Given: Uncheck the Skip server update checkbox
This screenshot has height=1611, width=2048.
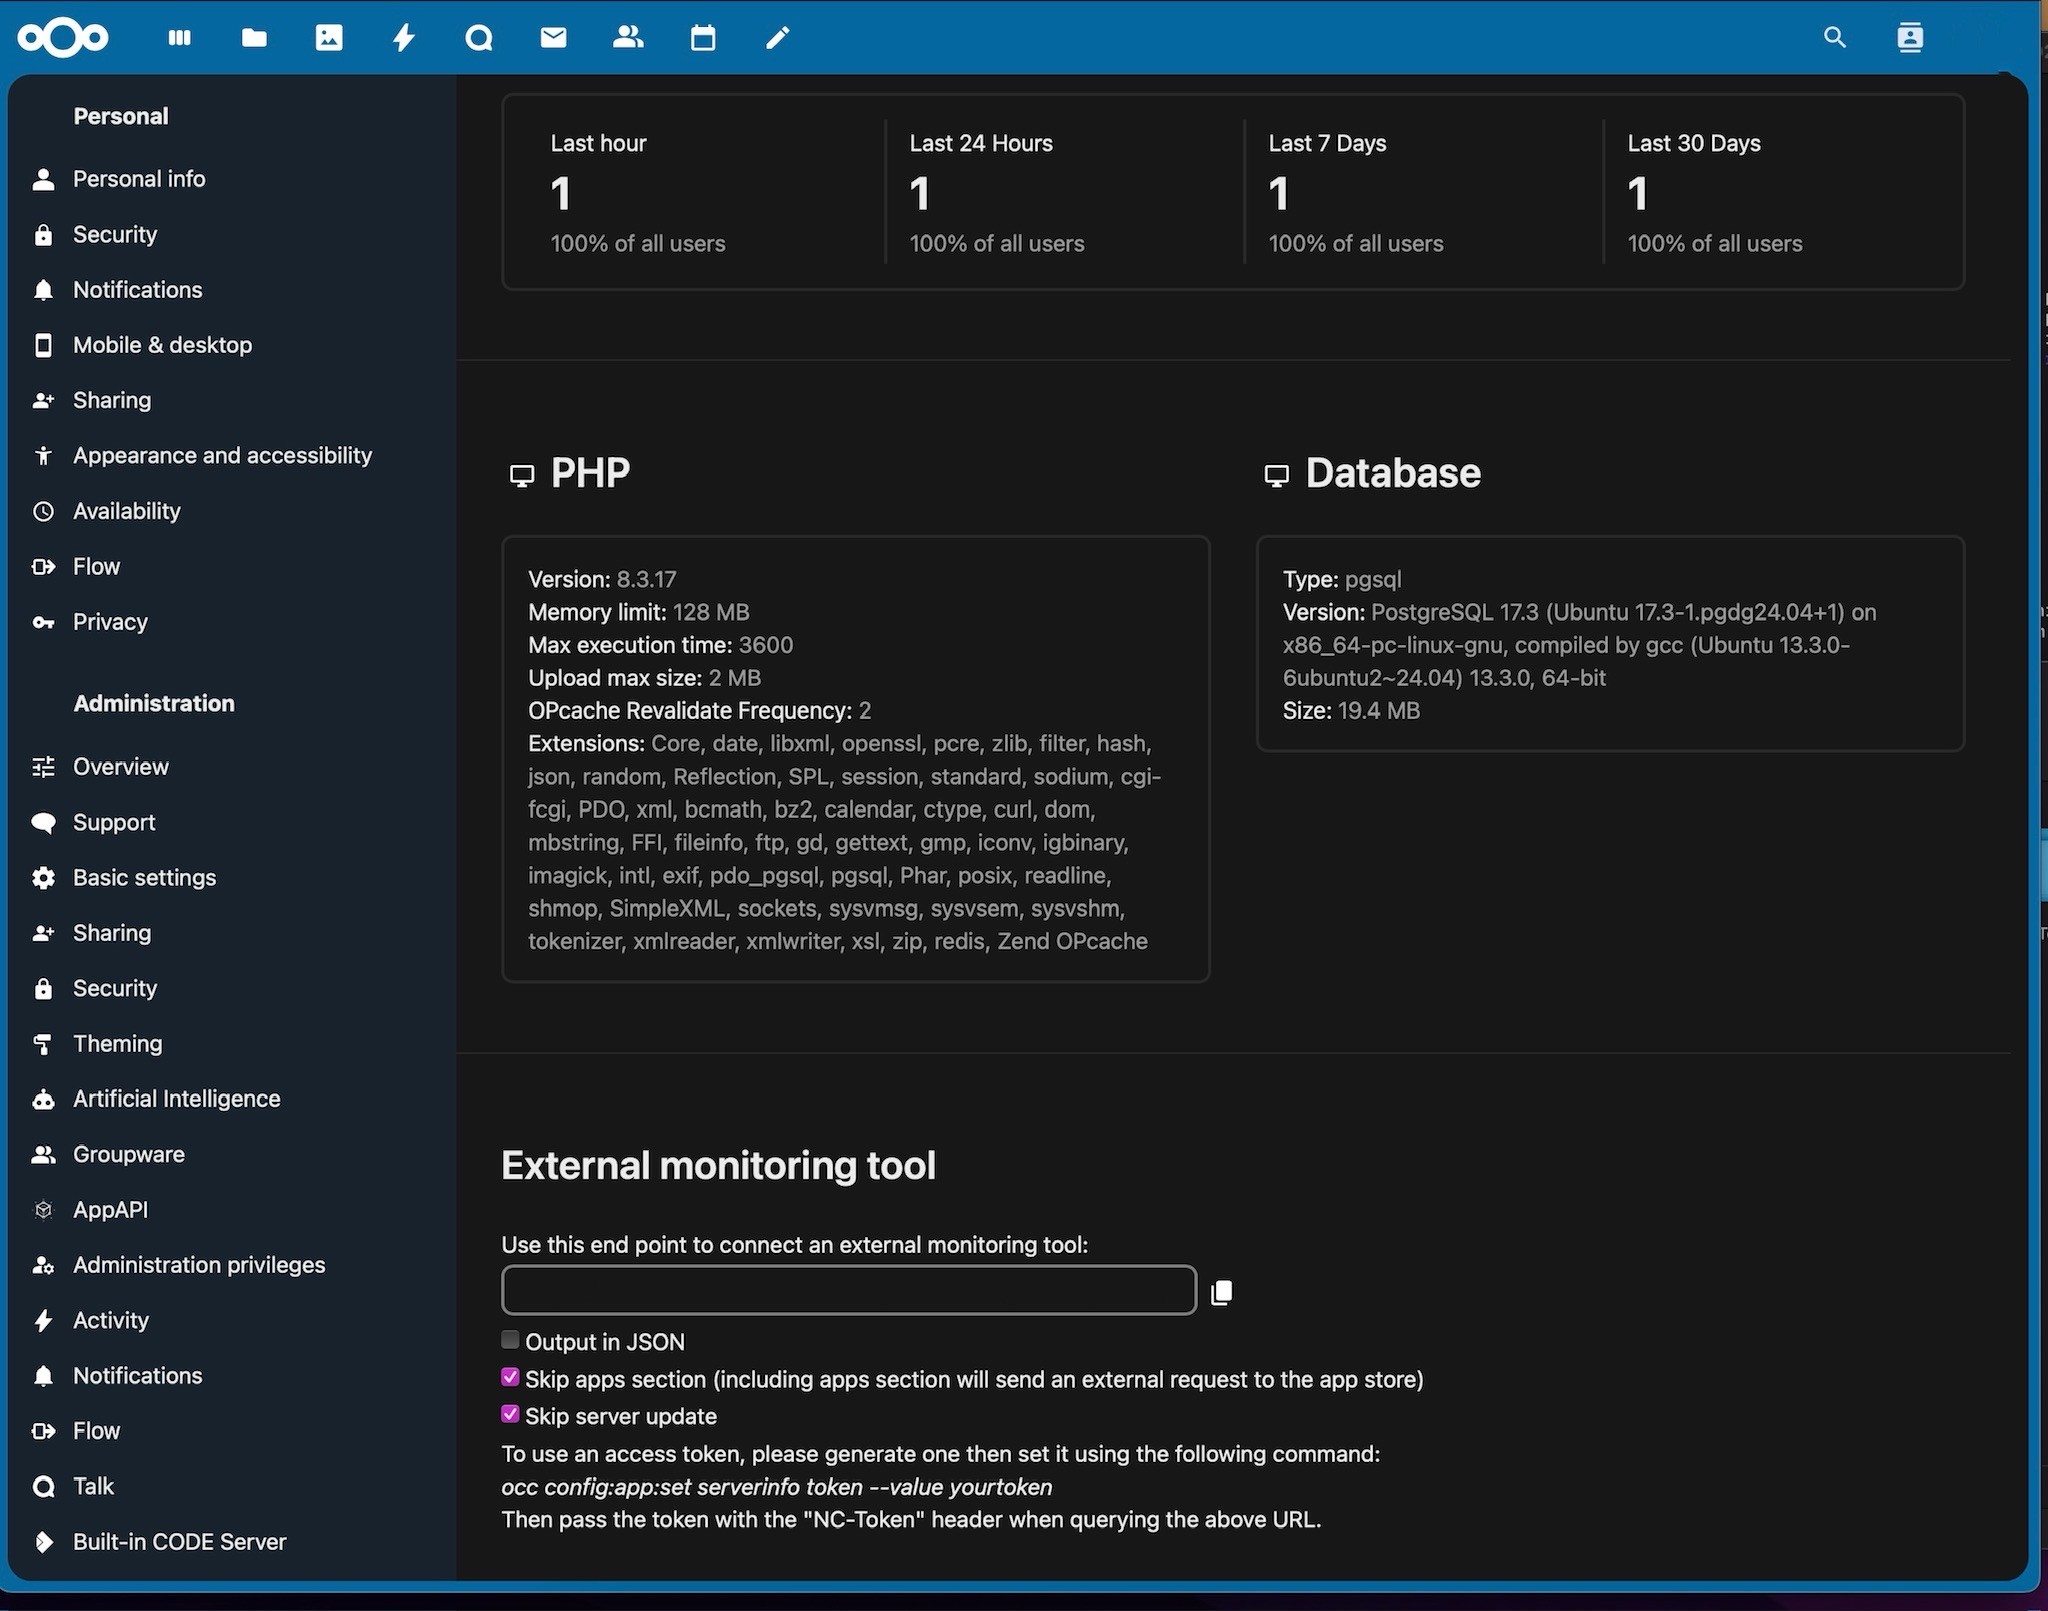Looking at the screenshot, I should [510, 1414].
